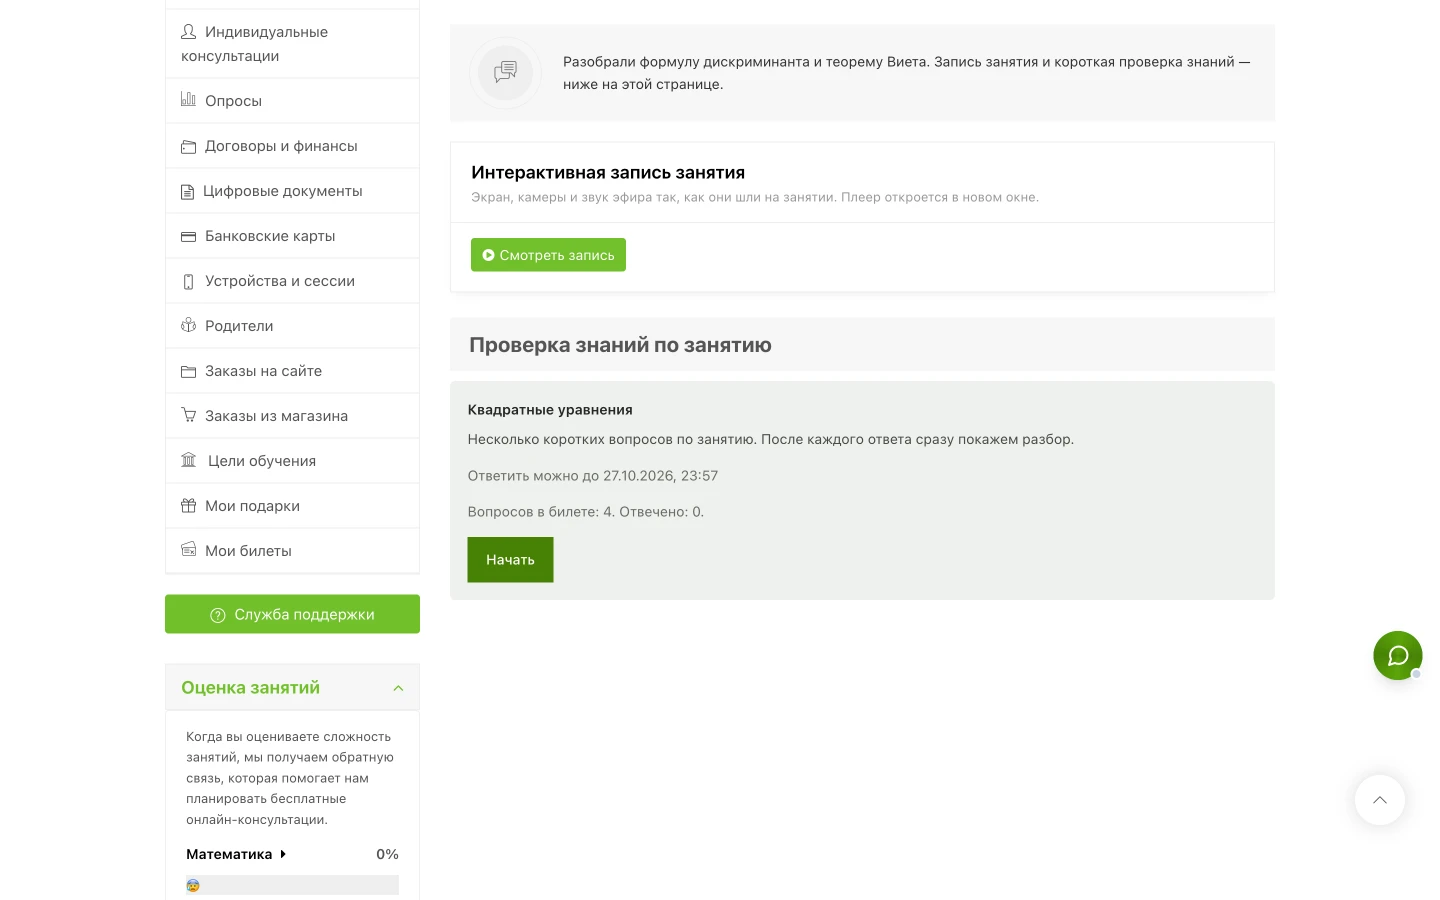Open Договоры и финансы
The width and height of the screenshot is (1440, 900).
[x=292, y=146]
